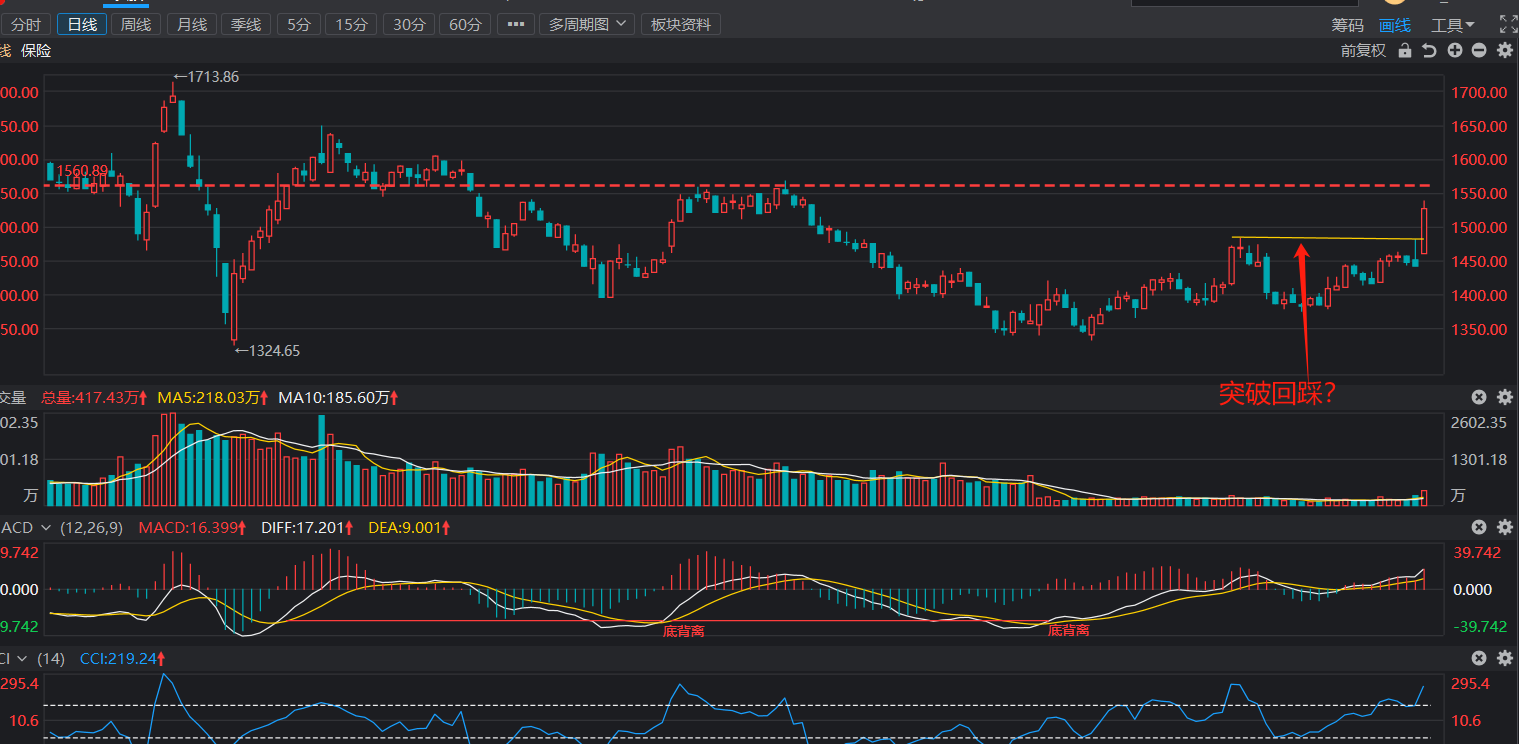
Task: Click the 1324.65 low price label
Action: [x=267, y=350]
